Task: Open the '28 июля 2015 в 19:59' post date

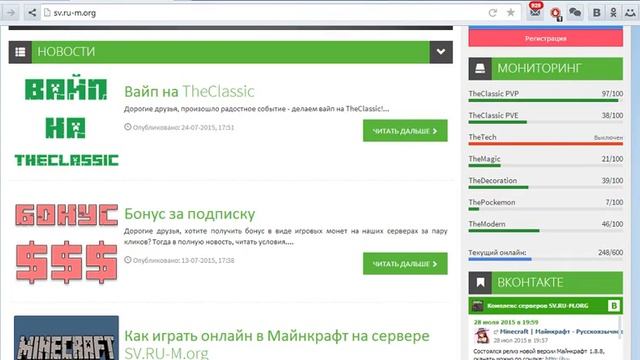Action: click(506, 322)
